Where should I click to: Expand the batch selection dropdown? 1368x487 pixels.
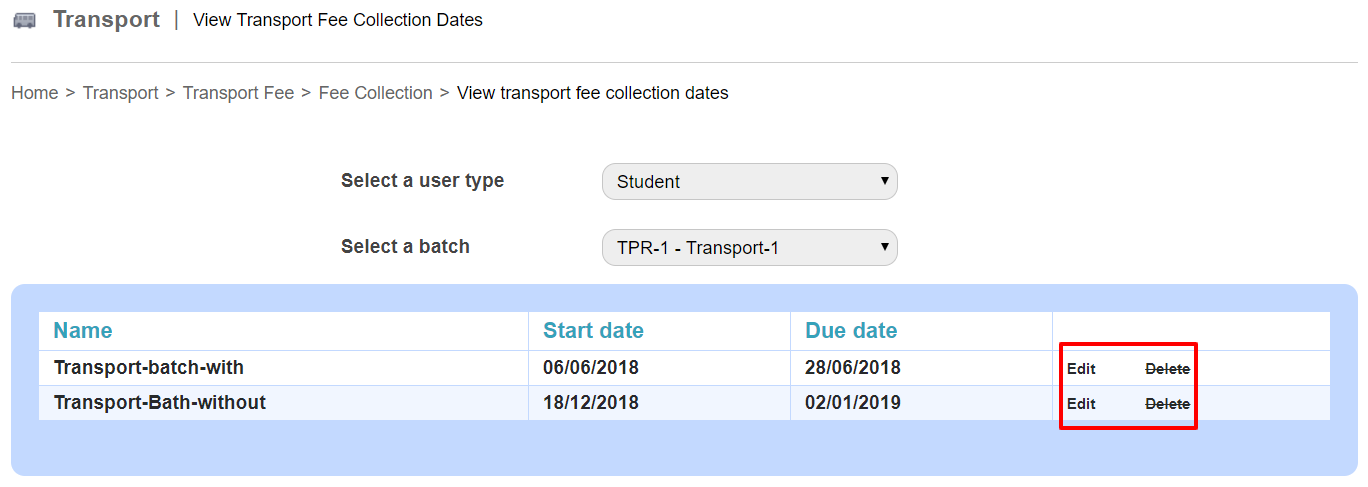click(x=749, y=248)
